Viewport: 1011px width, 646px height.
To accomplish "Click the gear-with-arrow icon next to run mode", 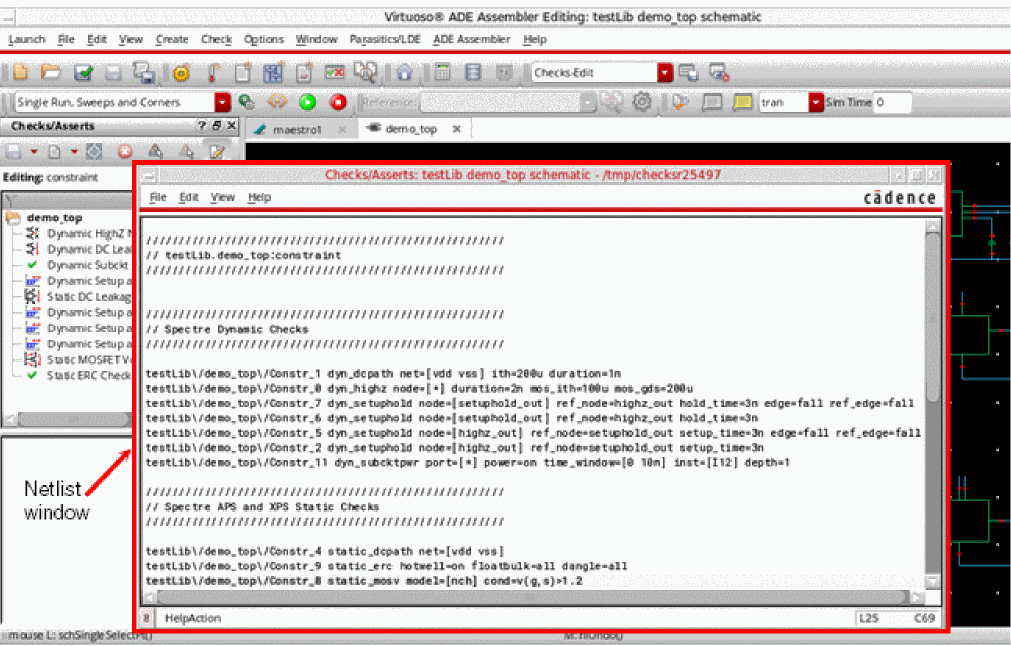I will (x=246, y=102).
